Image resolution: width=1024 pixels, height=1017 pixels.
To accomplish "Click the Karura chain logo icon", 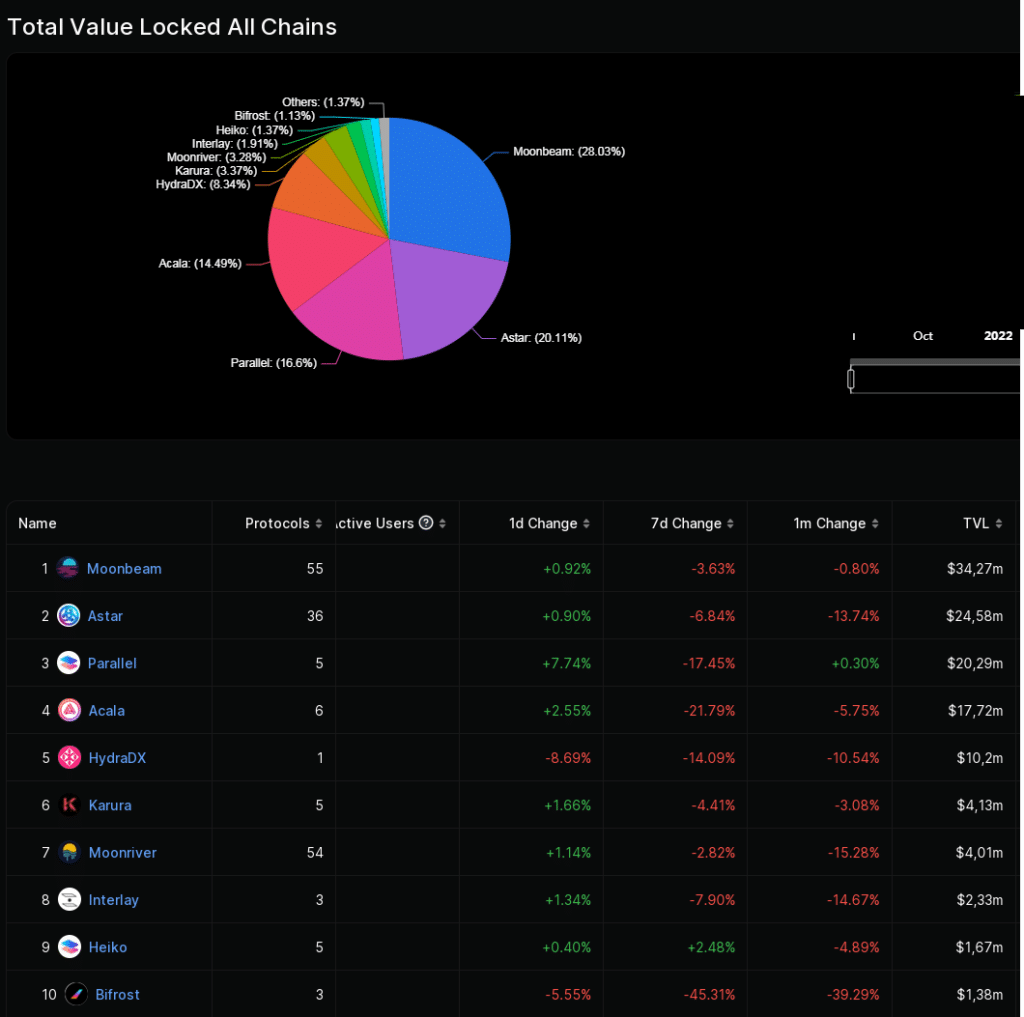I will [x=69, y=805].
